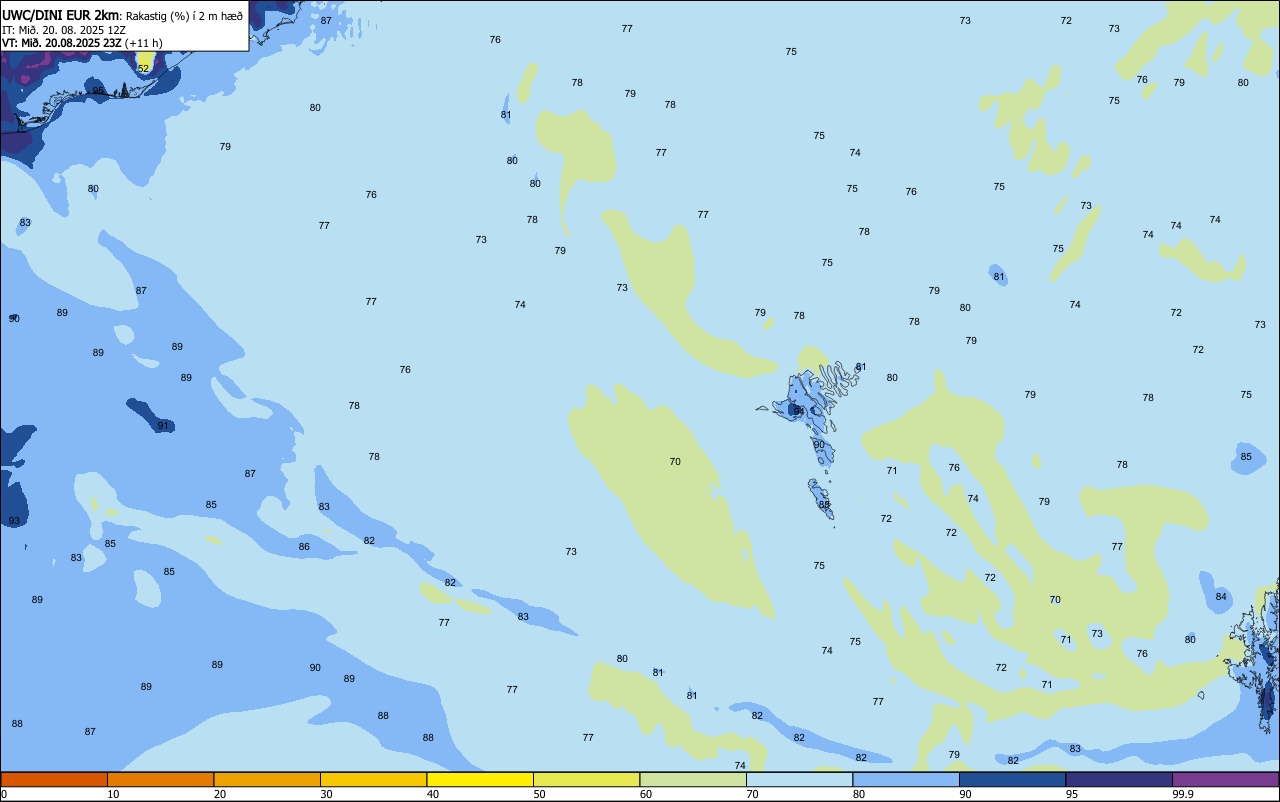Click the 'VT: Mið. 20.08.2025 23Z (+11 h)' line
The image size is (1280, 802).
point(82,42)
